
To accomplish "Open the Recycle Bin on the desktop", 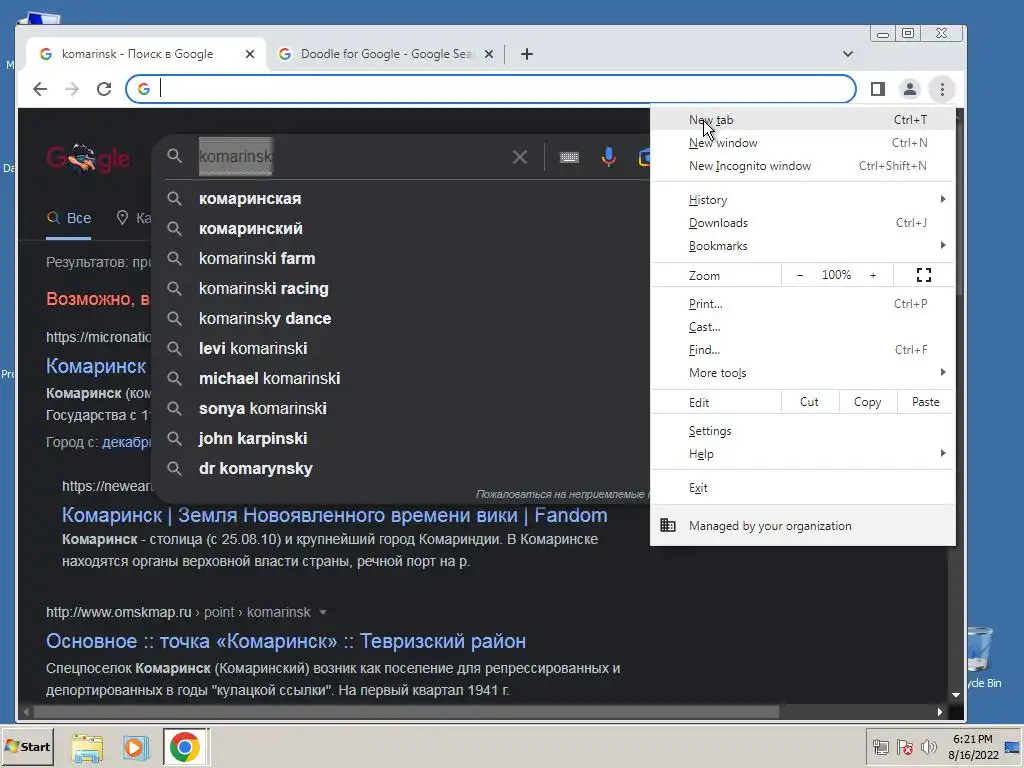I will point(980,656).
